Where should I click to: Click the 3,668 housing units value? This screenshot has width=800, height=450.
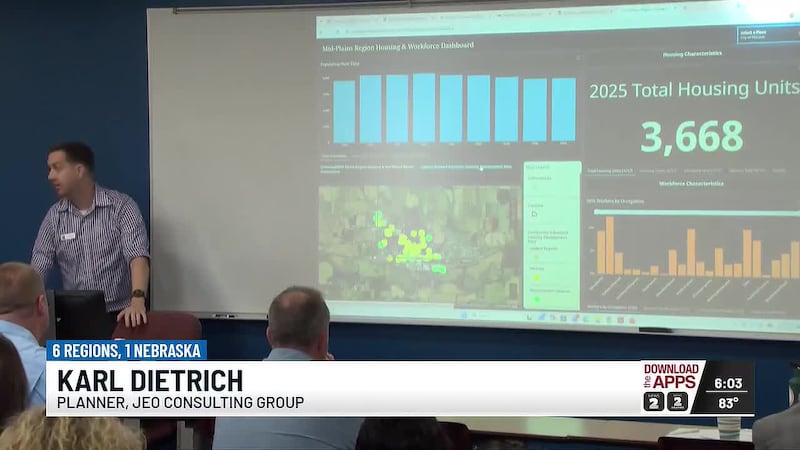coord(691,137)
